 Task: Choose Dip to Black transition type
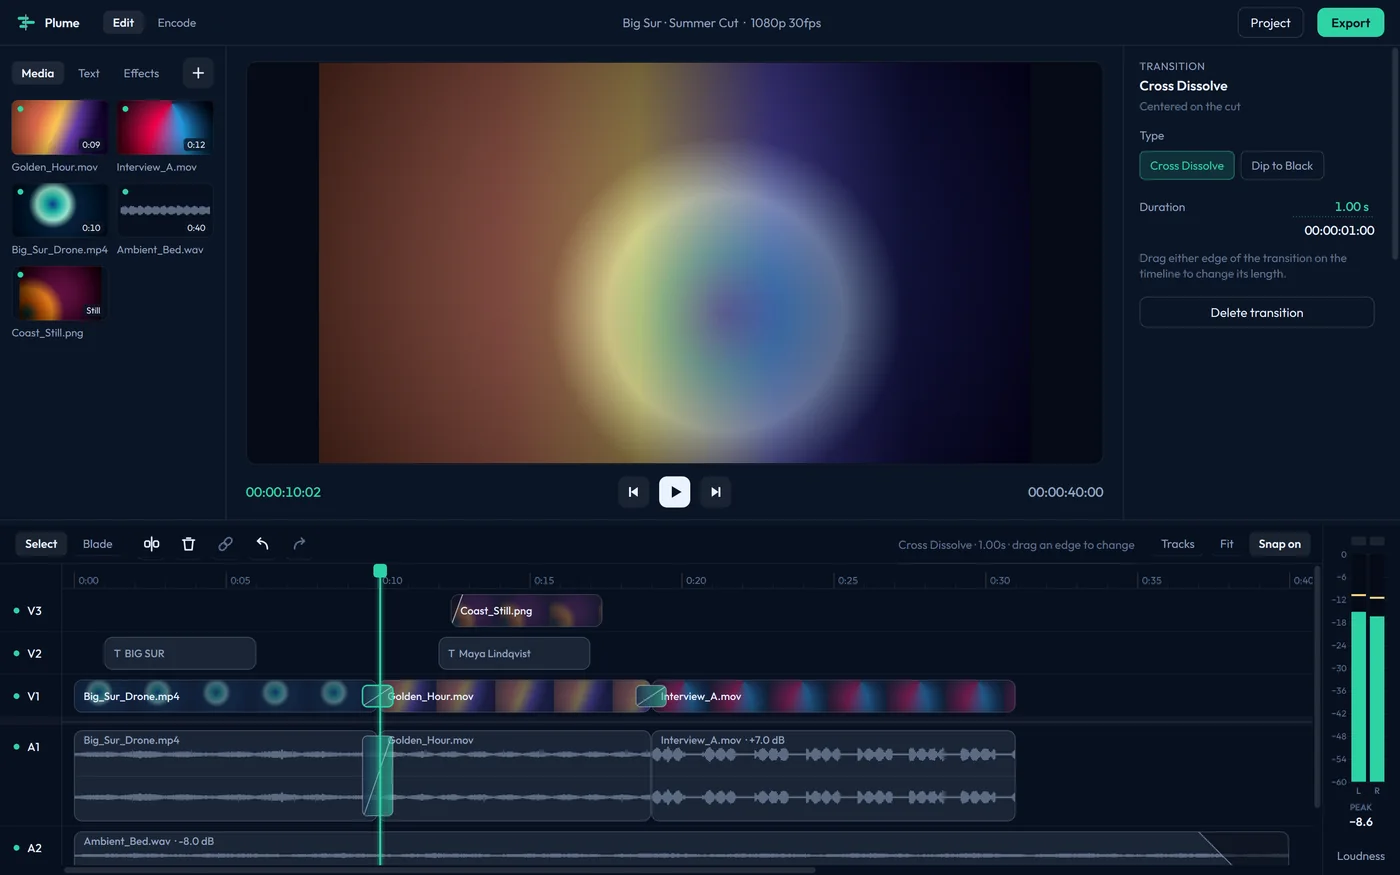tap(1282, 166)
